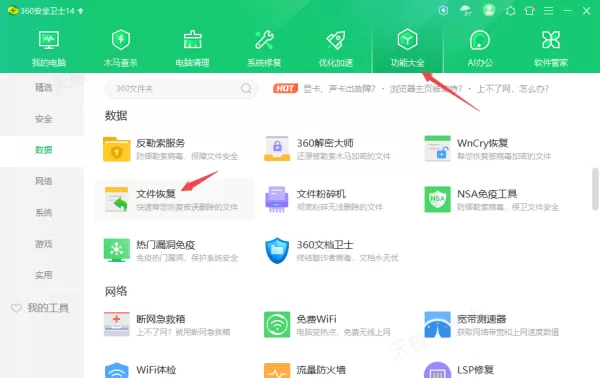Select 网络 category in the sidebar

tap(43, 181)
